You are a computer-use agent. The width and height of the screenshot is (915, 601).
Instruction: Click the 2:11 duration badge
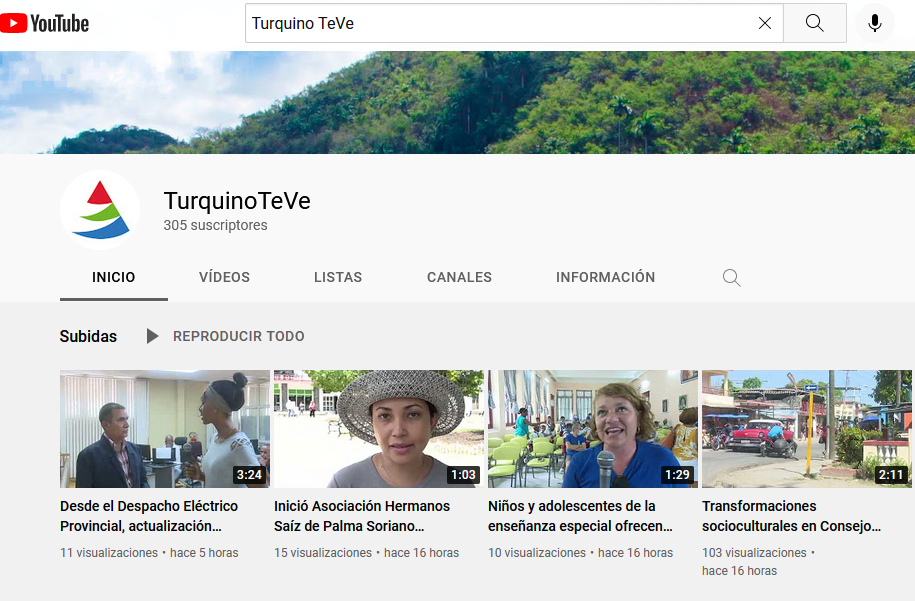[891, 474]
